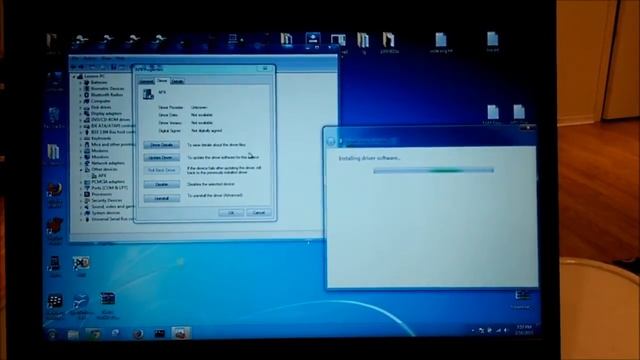Select Mice and other pointing devices
Screen dimensions: 640x360
[113, 144]
